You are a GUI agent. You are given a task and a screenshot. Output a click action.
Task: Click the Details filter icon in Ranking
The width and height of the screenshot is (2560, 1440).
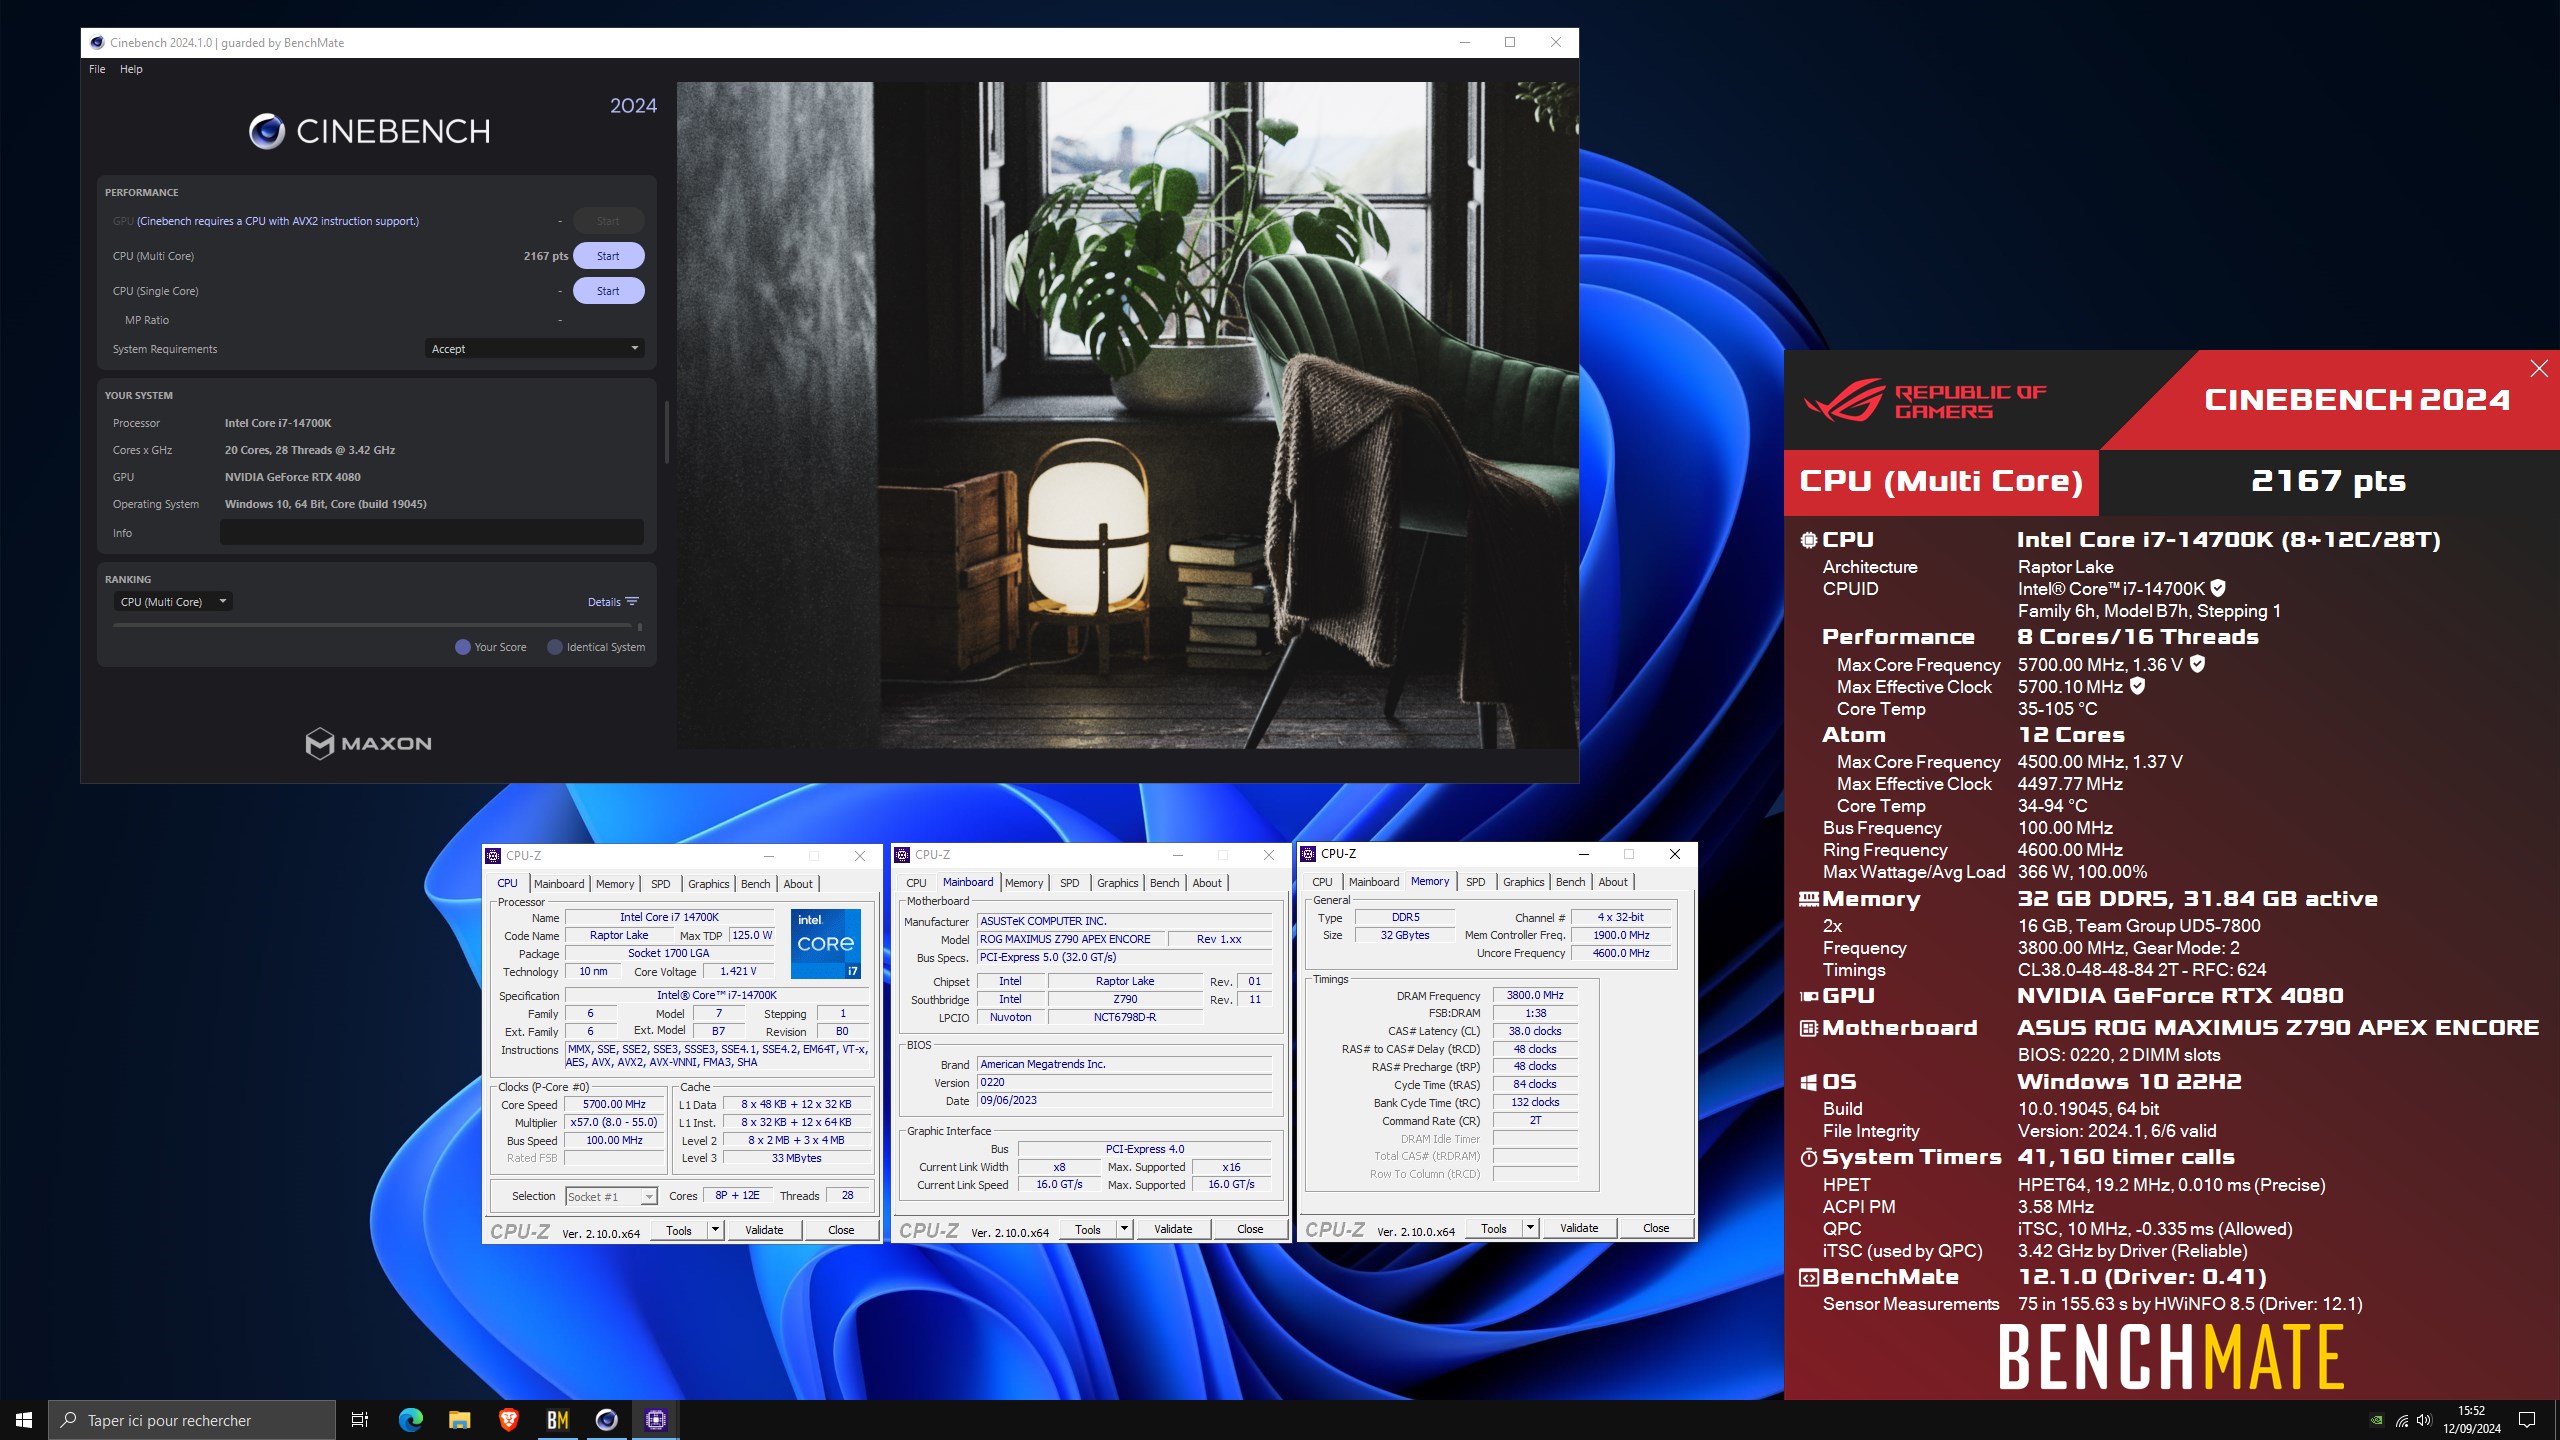click(632, 602)
